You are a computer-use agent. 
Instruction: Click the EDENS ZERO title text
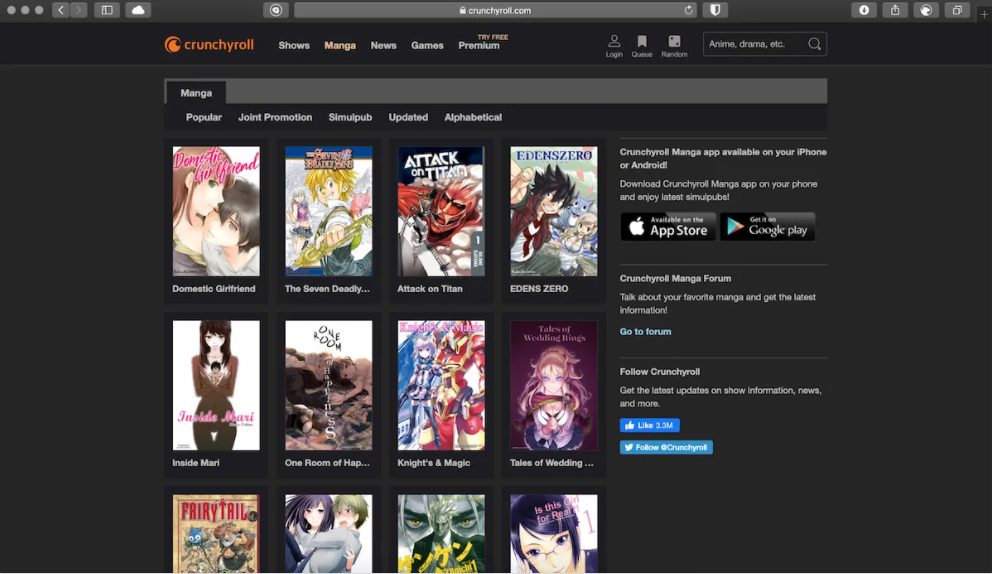click(539, 289)
